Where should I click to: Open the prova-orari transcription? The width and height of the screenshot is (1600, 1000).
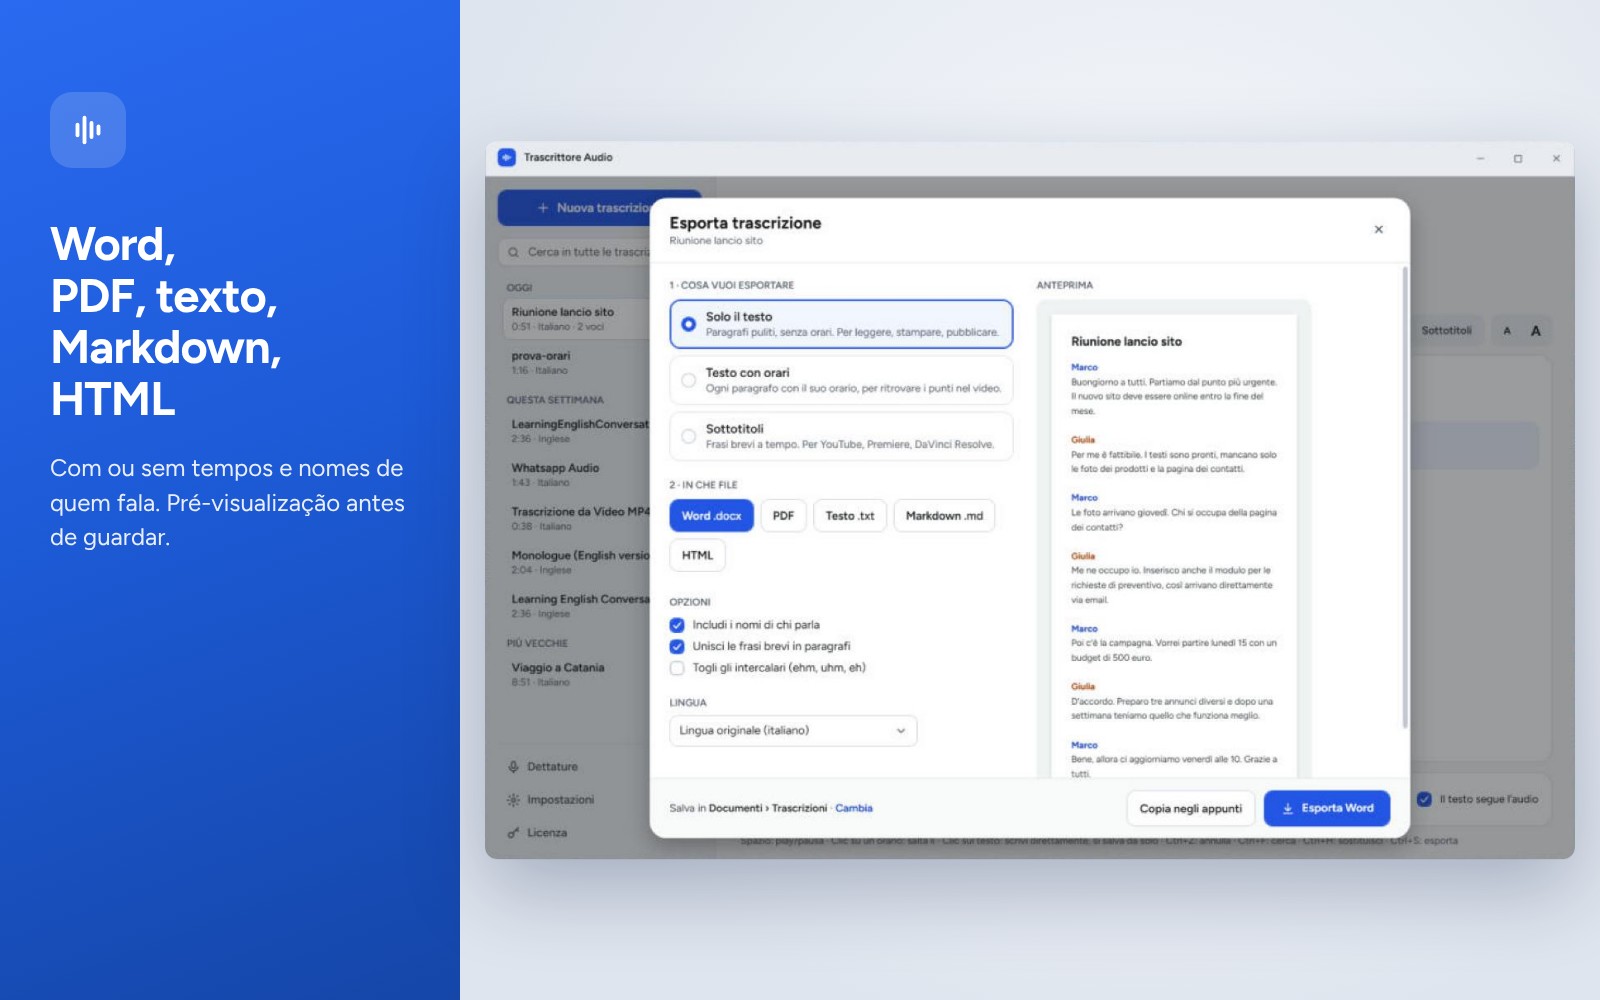click(x=578, y=362)
